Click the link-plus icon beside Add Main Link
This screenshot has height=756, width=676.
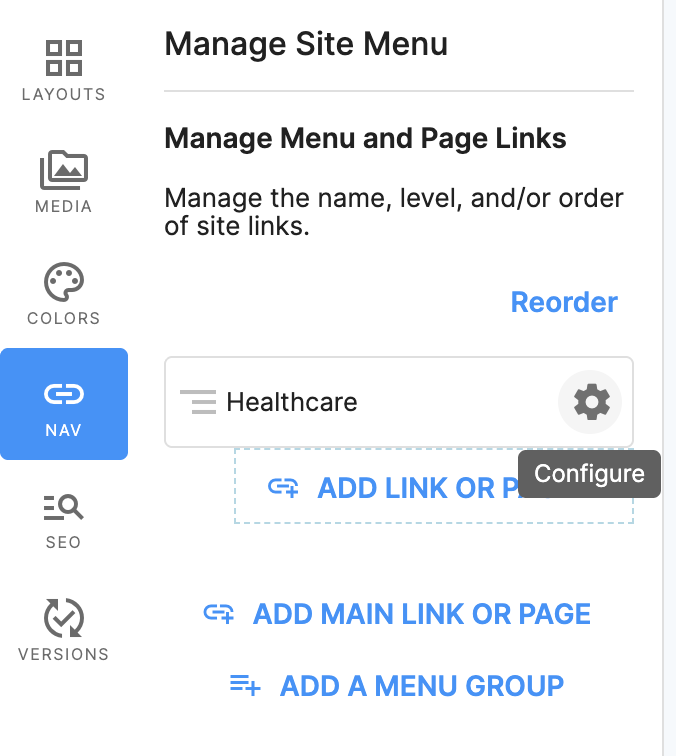pyautogui.click(x=218, y=614)
